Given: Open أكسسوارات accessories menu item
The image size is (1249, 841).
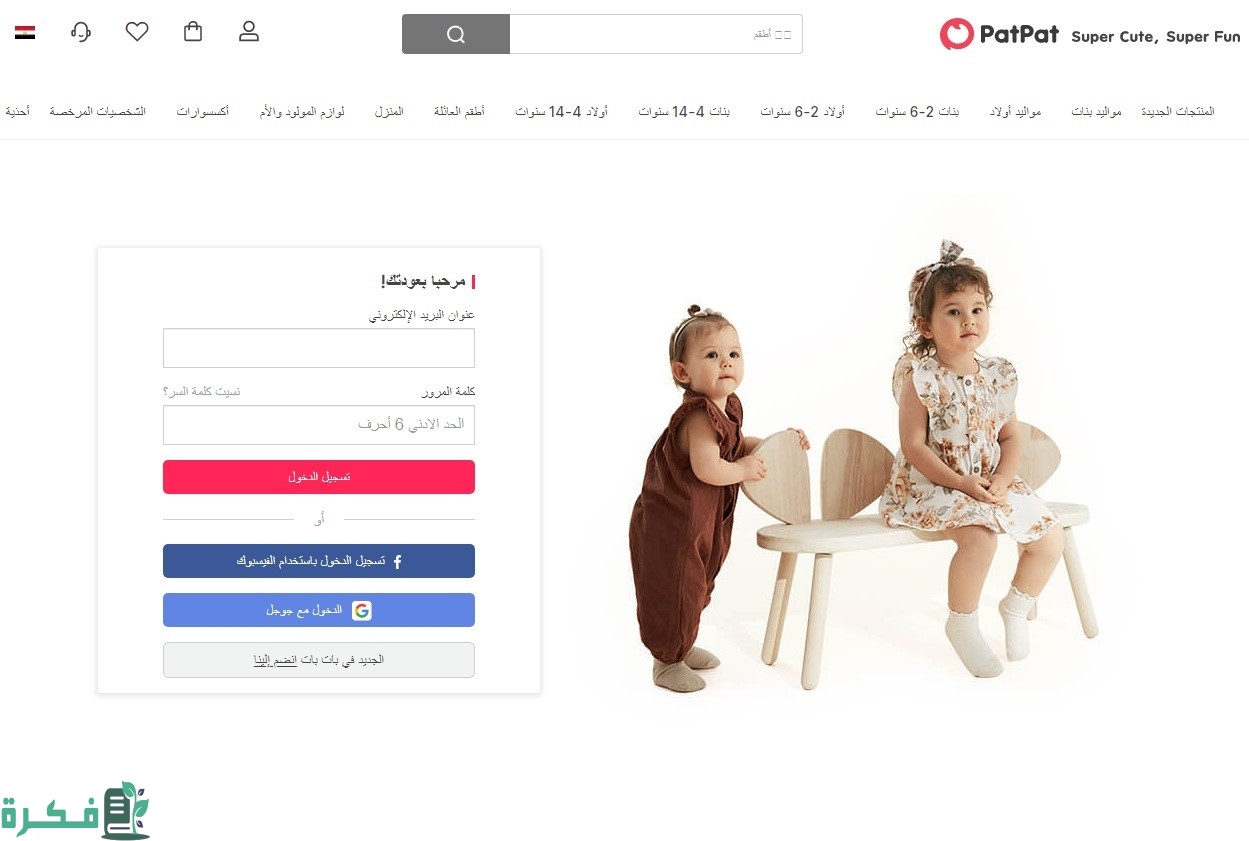Looking at the screenshot, I should (x=203, y=111).
